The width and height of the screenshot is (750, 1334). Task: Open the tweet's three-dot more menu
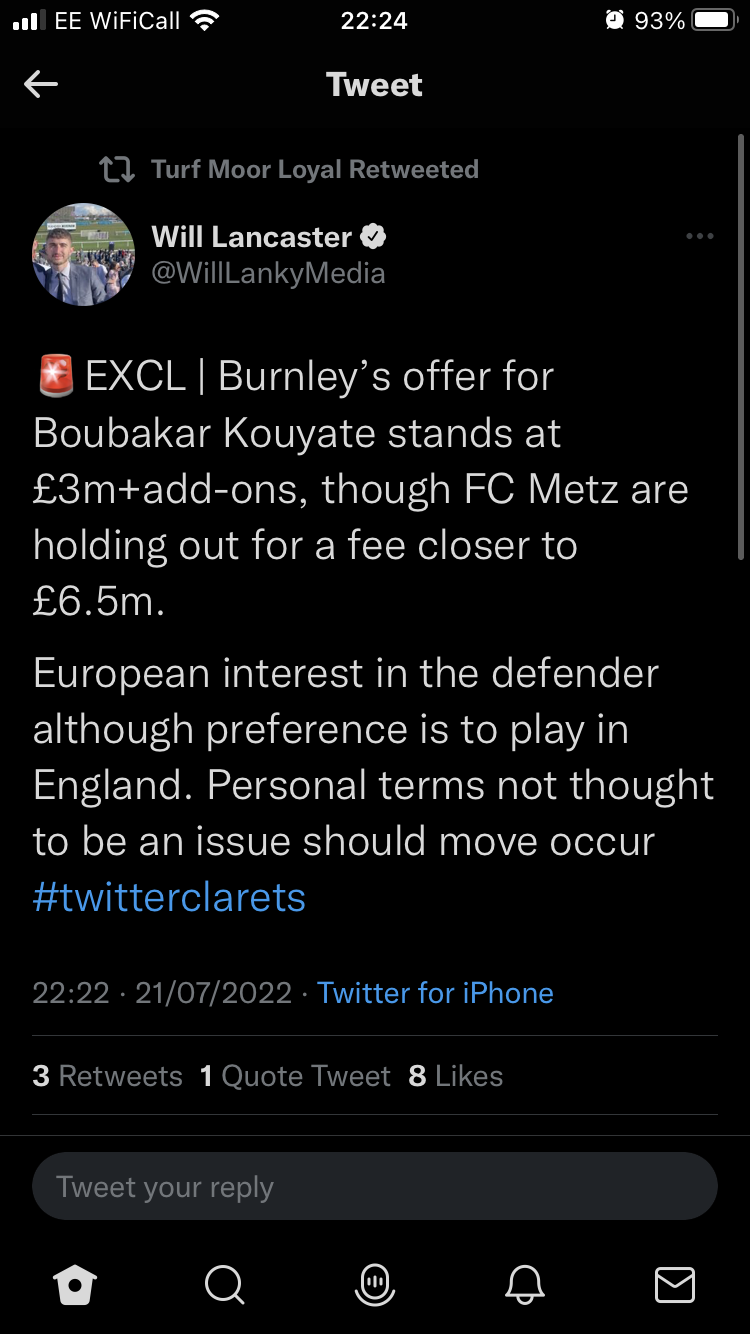click(699, 237)
